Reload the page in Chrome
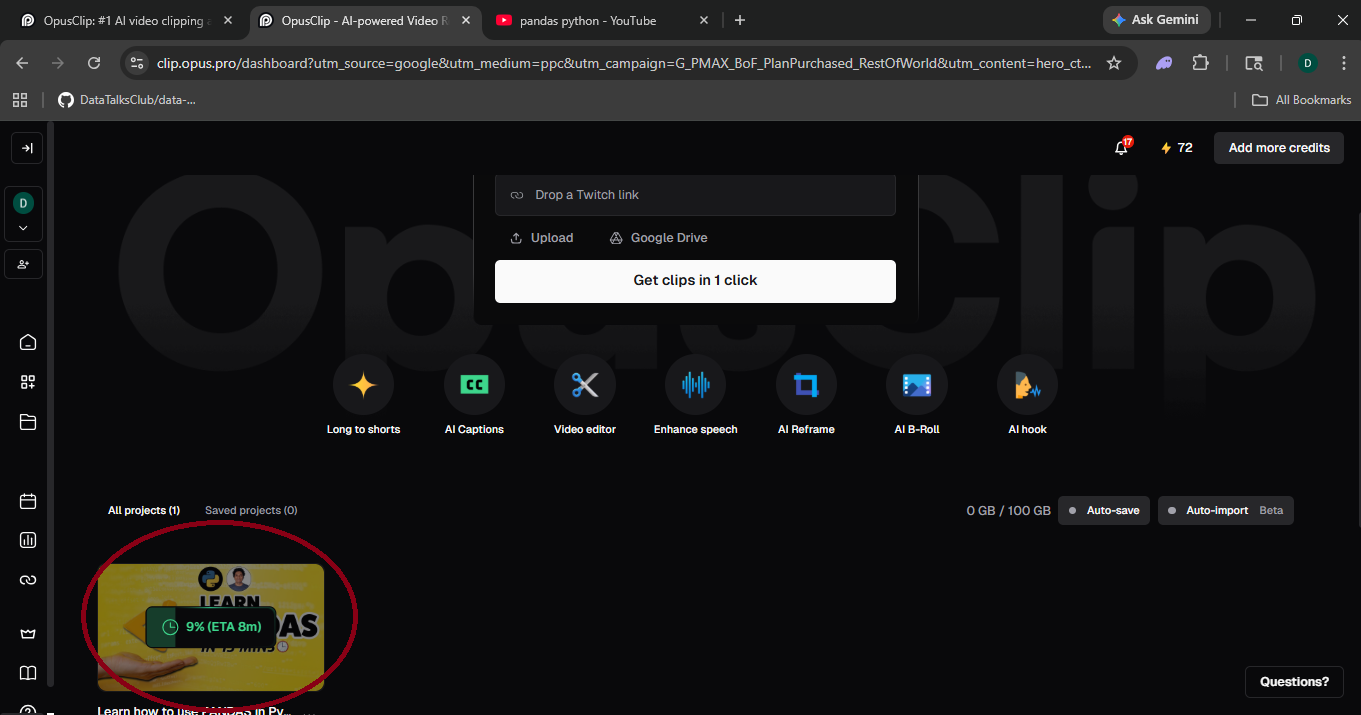Viewport: 1361px width, 715px height. tap(94, 63)
